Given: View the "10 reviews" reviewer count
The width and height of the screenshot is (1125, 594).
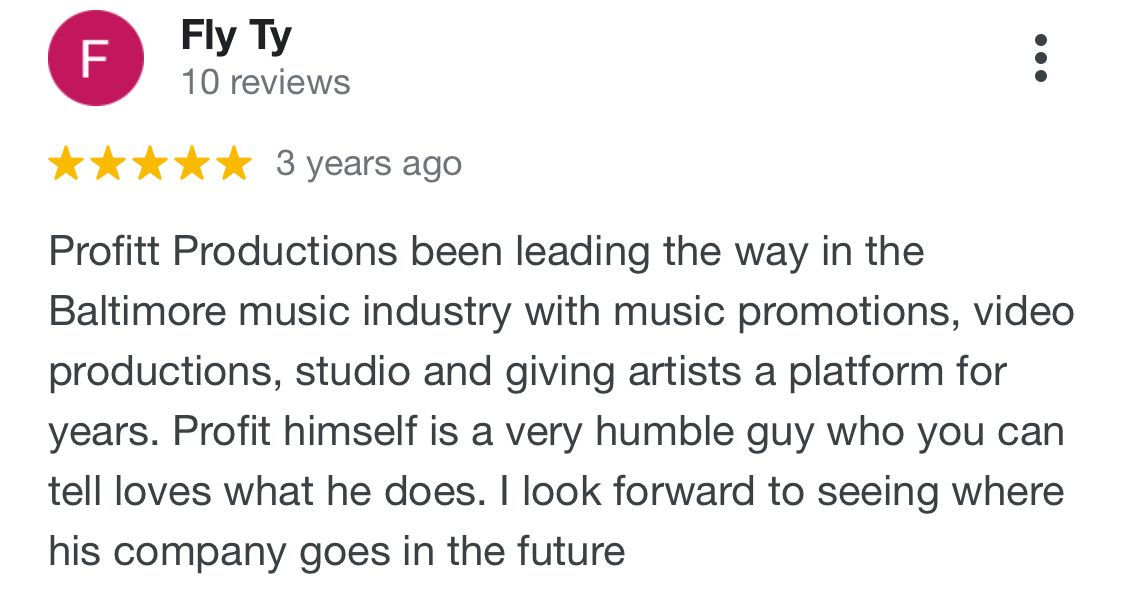Looking at the screenshot, I should [x=265, y=82].
